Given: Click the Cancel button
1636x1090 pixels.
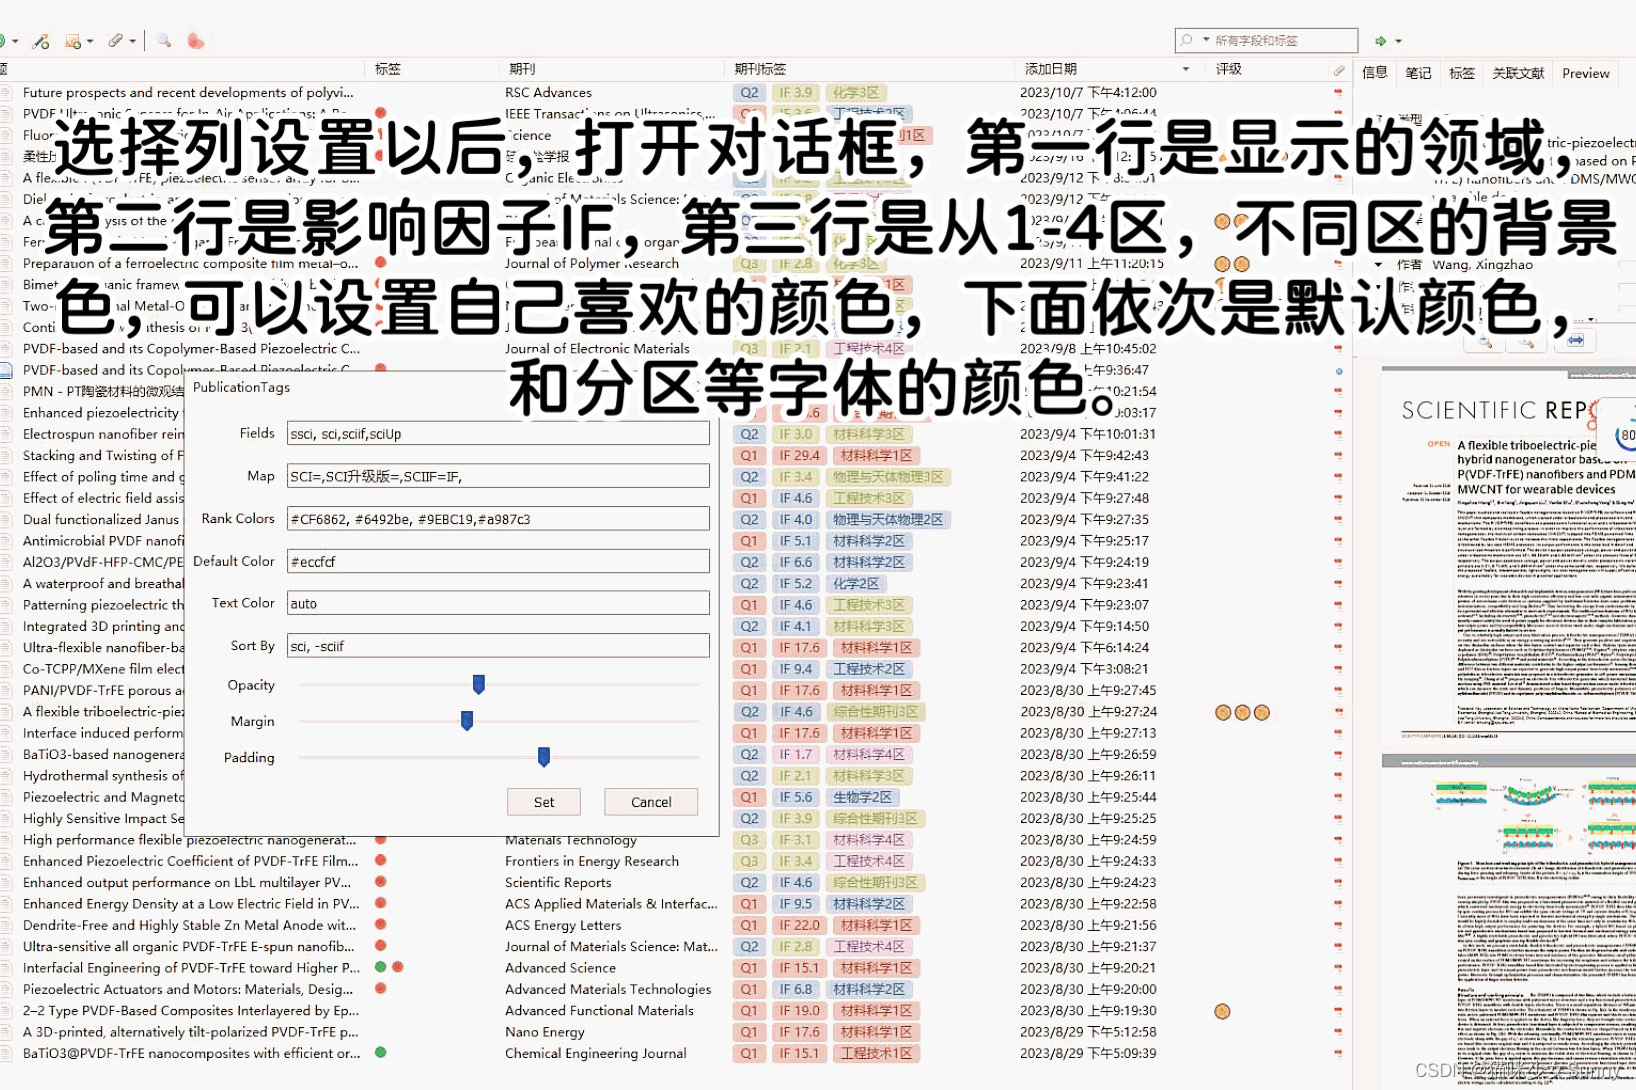Looking at the screenshot, I should [651, 802].
